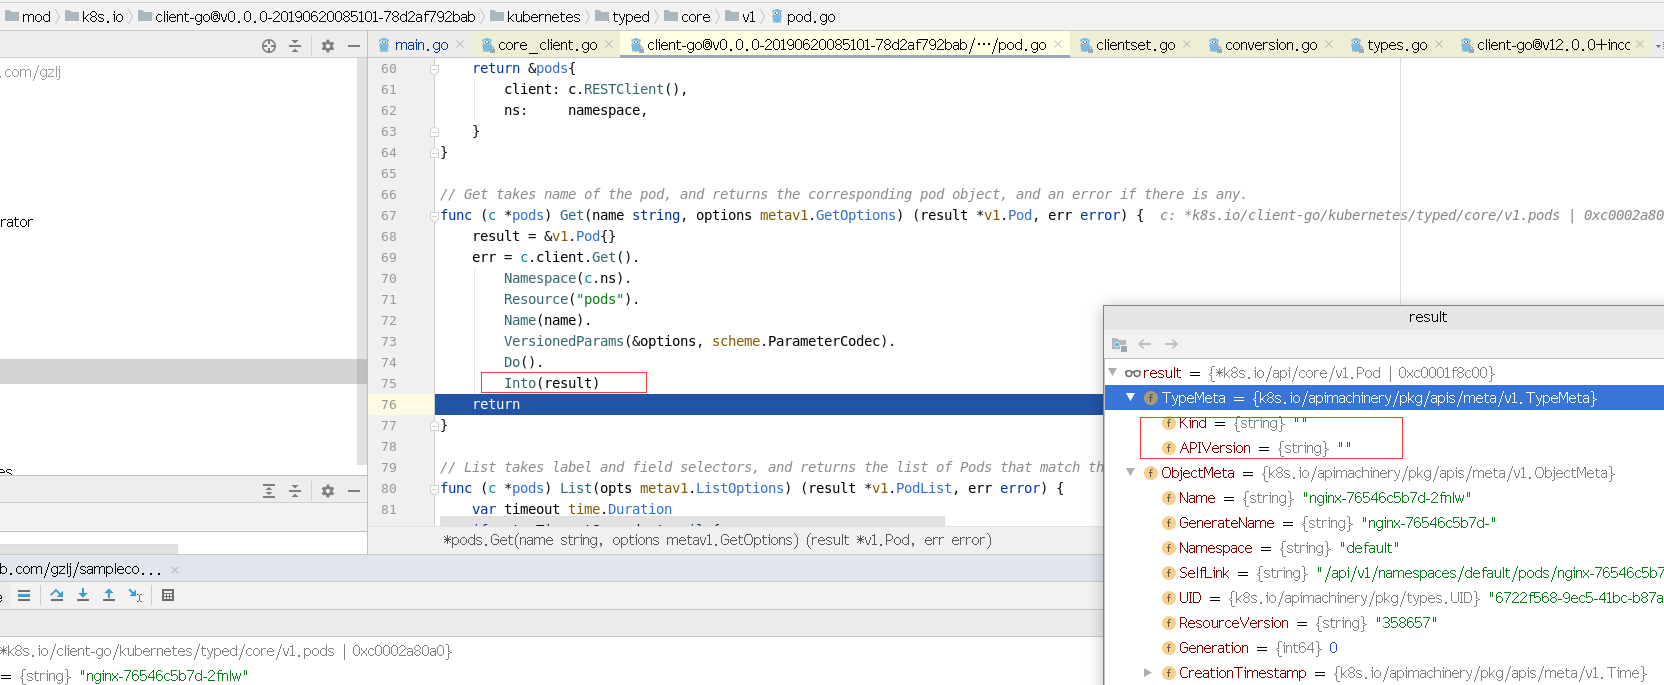Select the Namespace "default" row

click(x=1384, y=548)
